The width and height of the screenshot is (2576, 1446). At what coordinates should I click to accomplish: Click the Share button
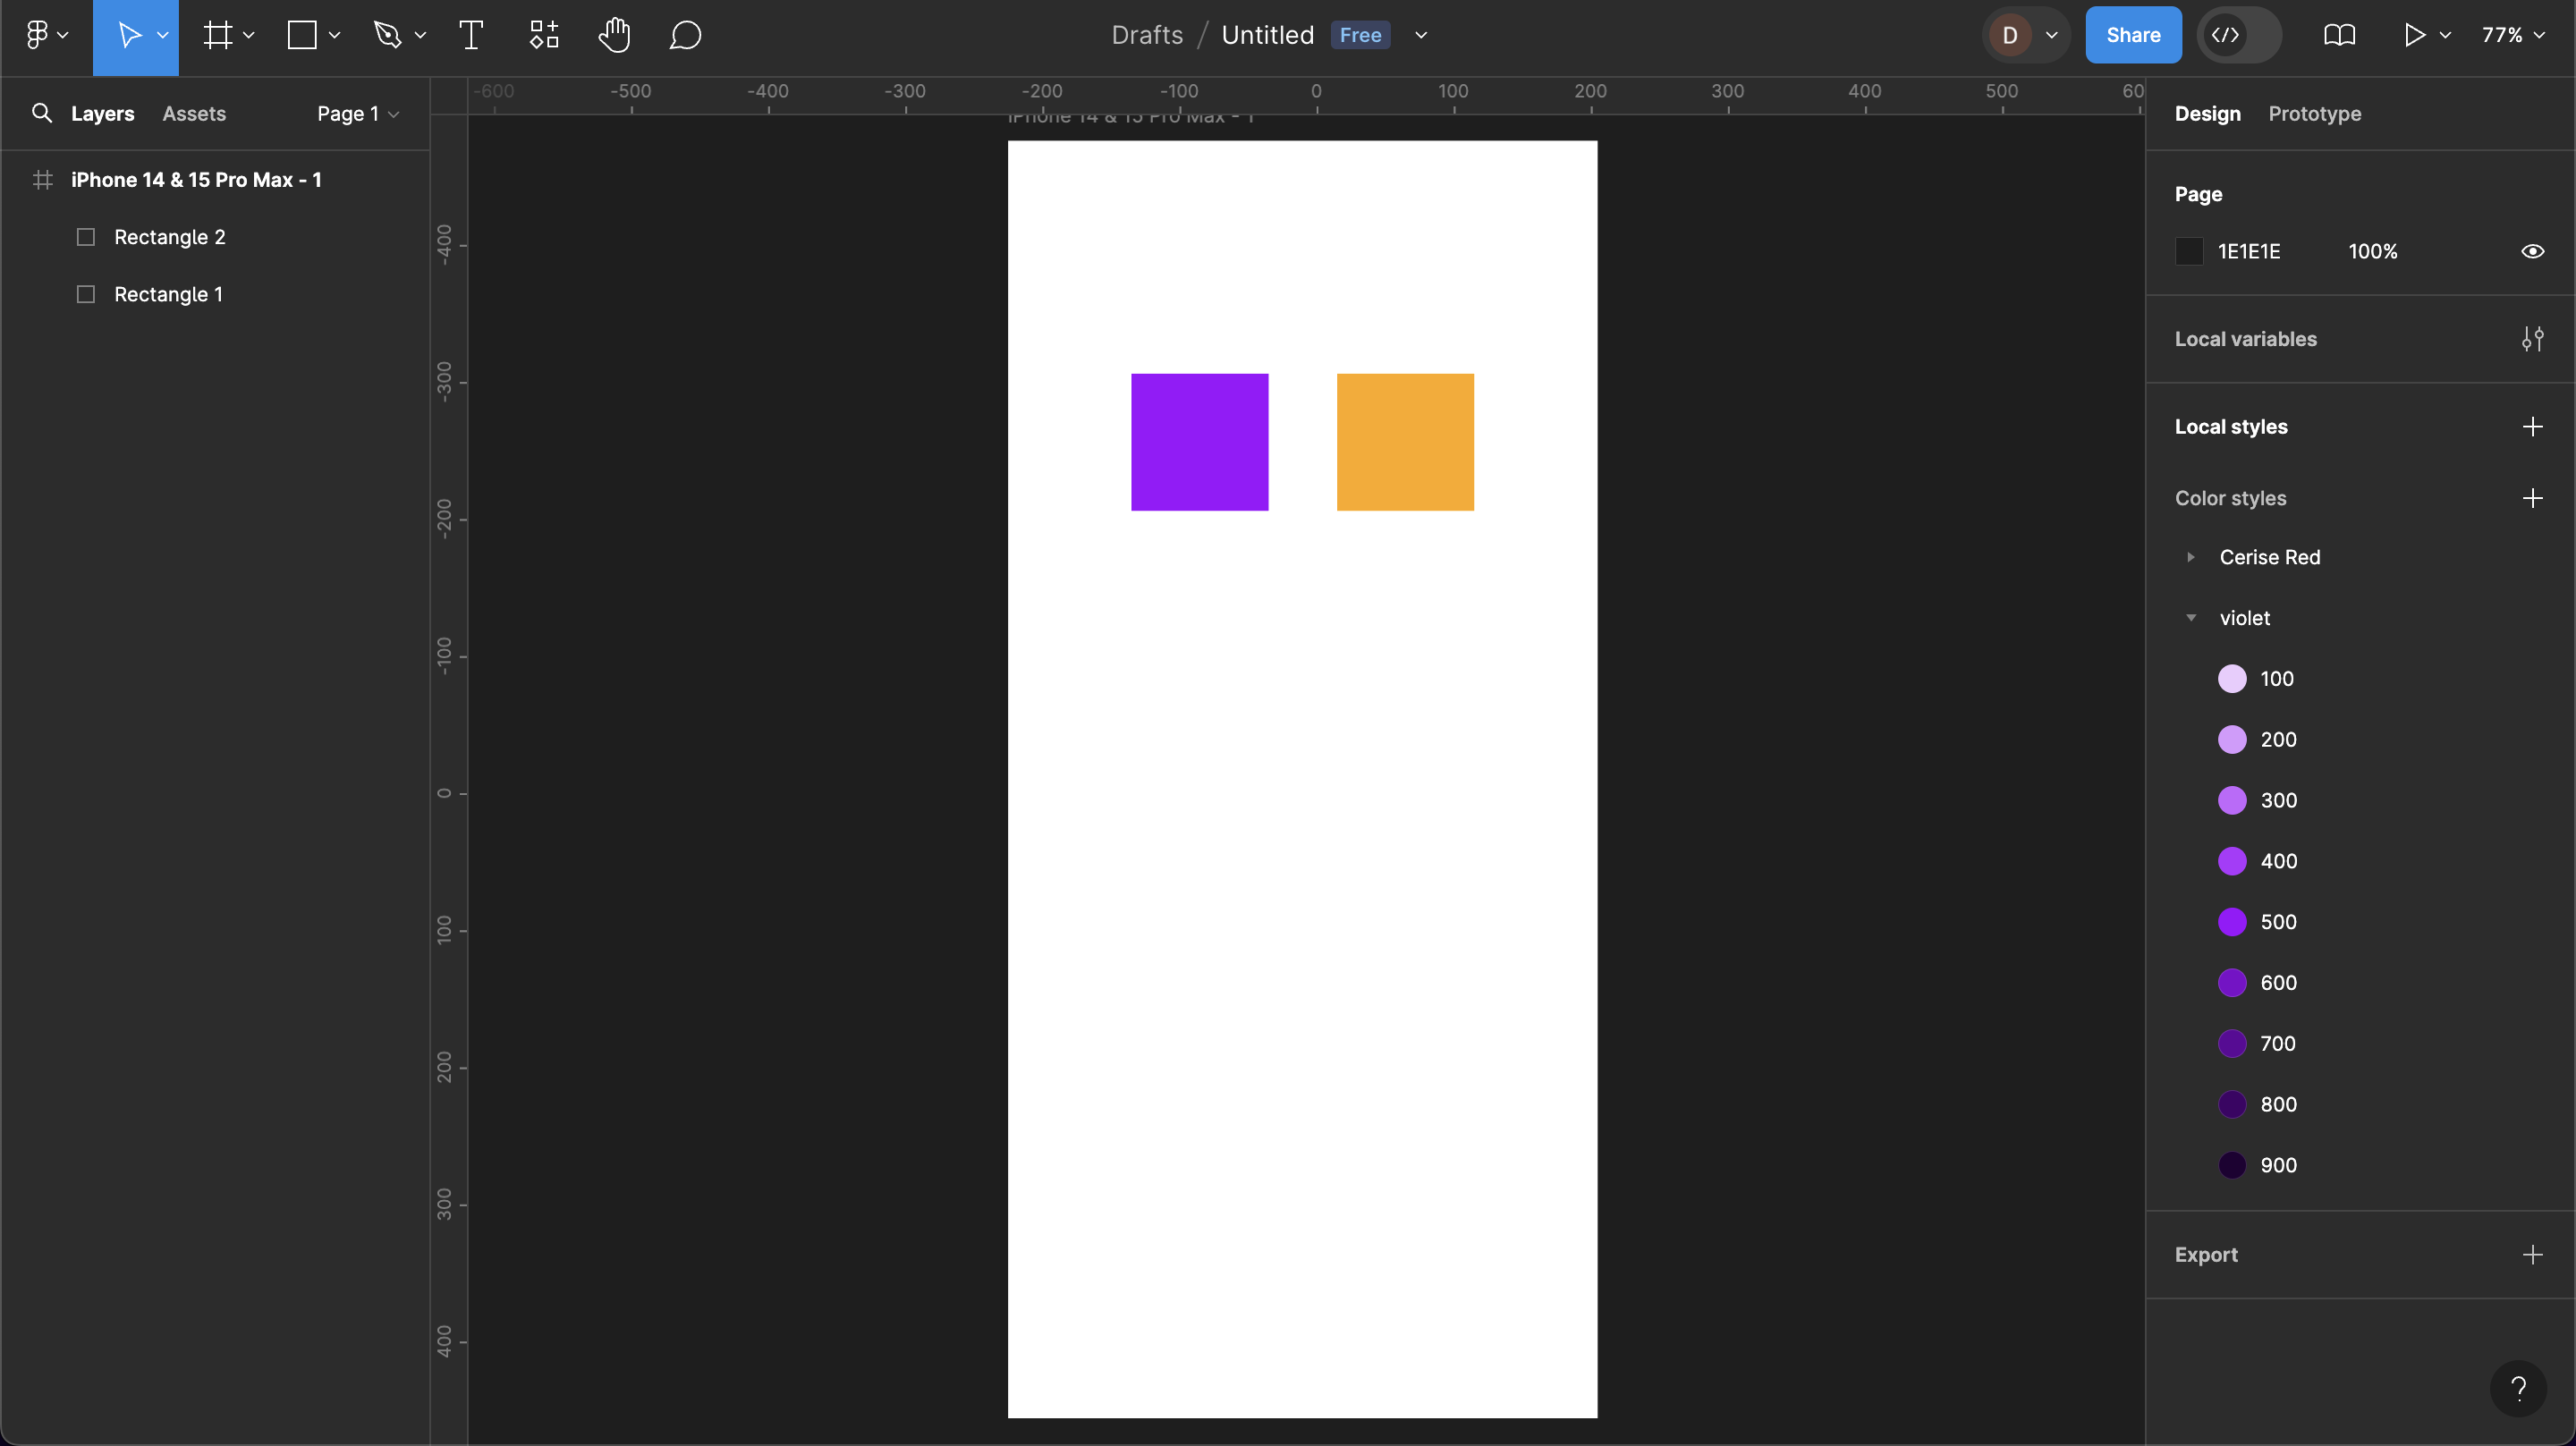click(2133, 36)
